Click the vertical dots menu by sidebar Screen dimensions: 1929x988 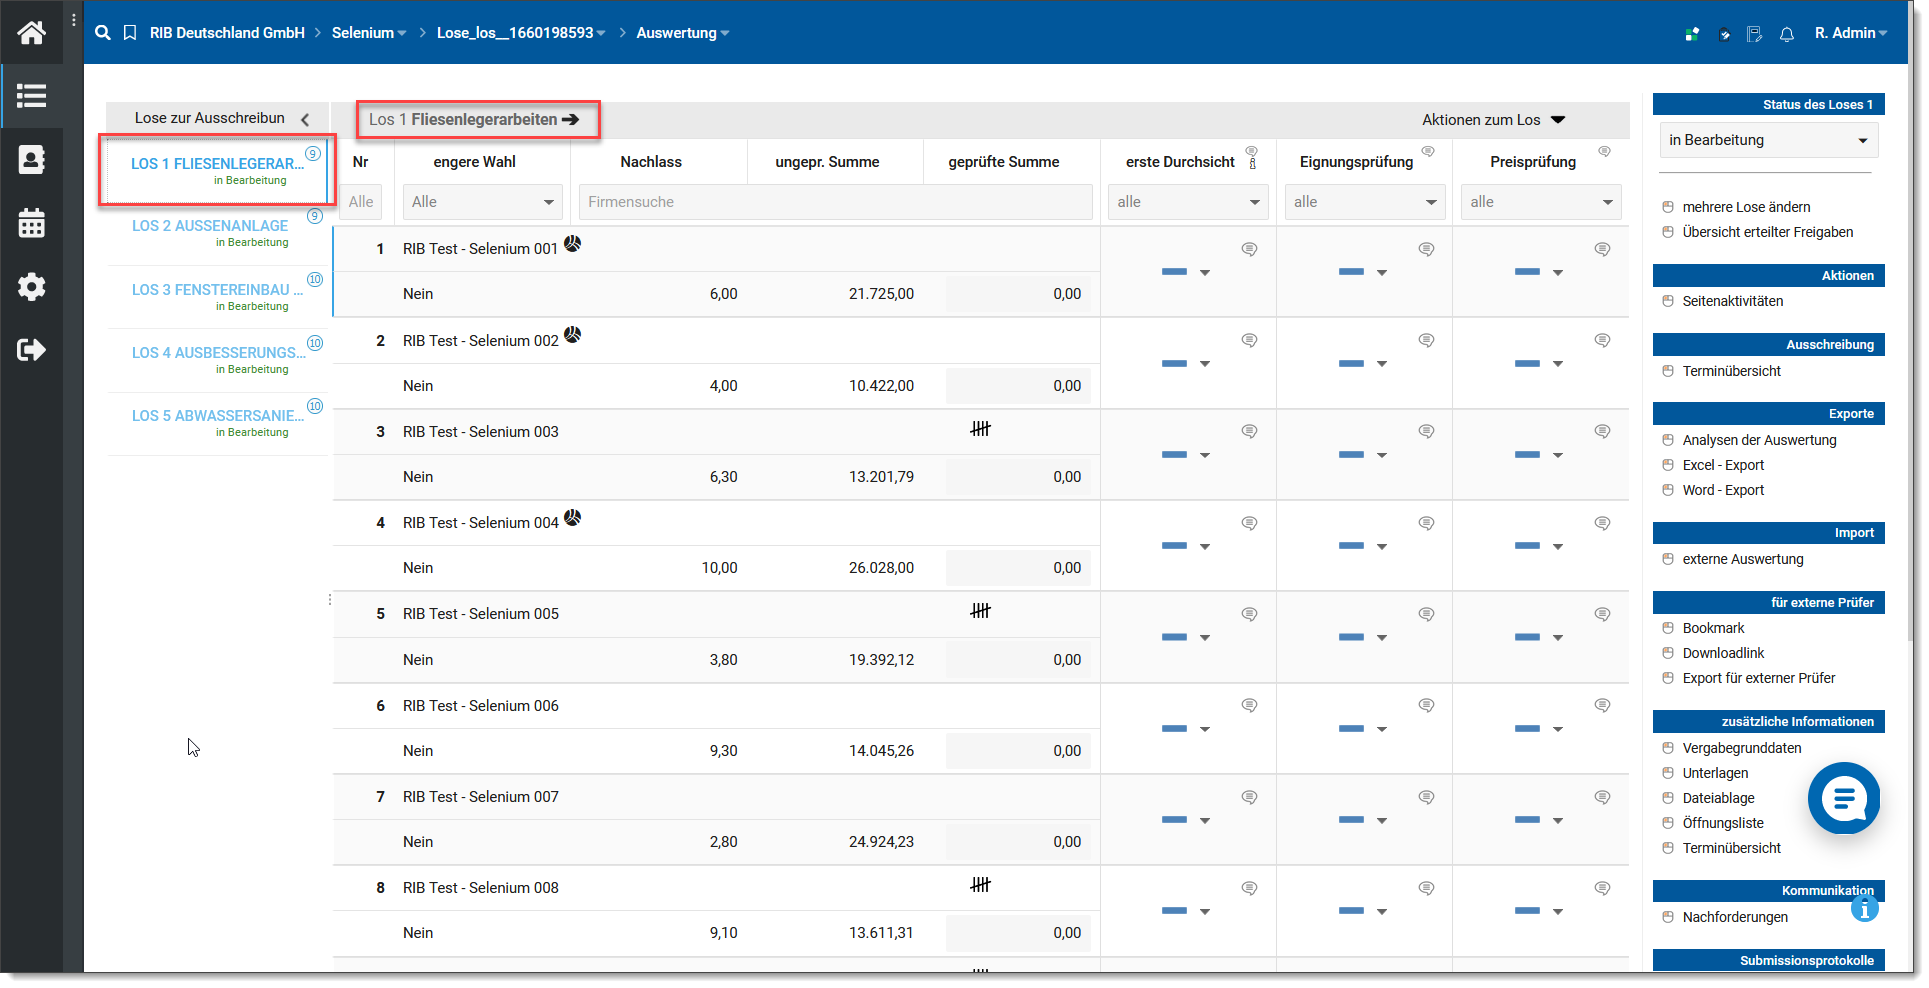[x=74, y=20]
